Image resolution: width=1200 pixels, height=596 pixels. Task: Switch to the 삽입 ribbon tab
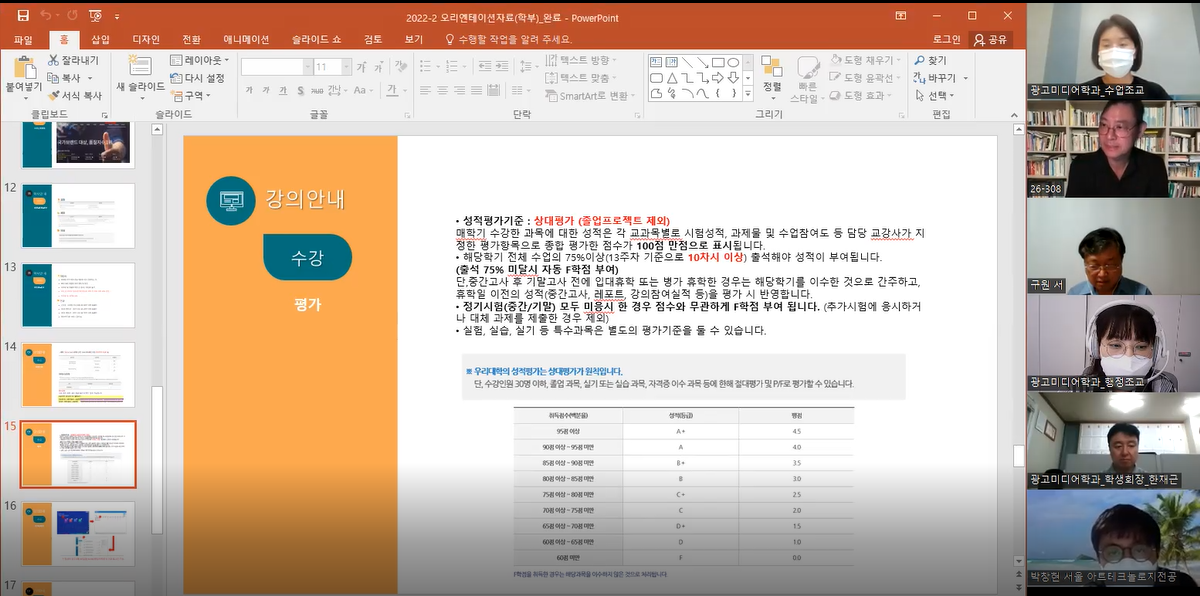101,40
